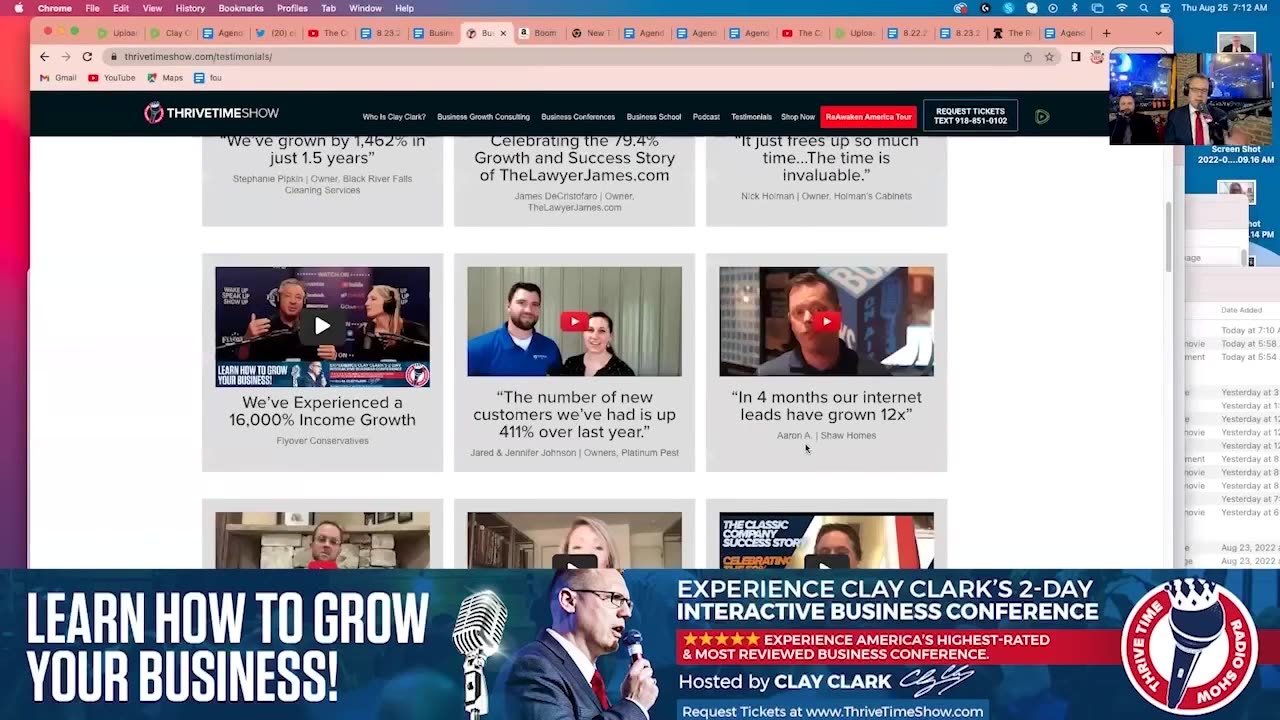Click the green play icon in the site header
1280x720 pixels.
pyautogui.click(x=1042, y=116)
